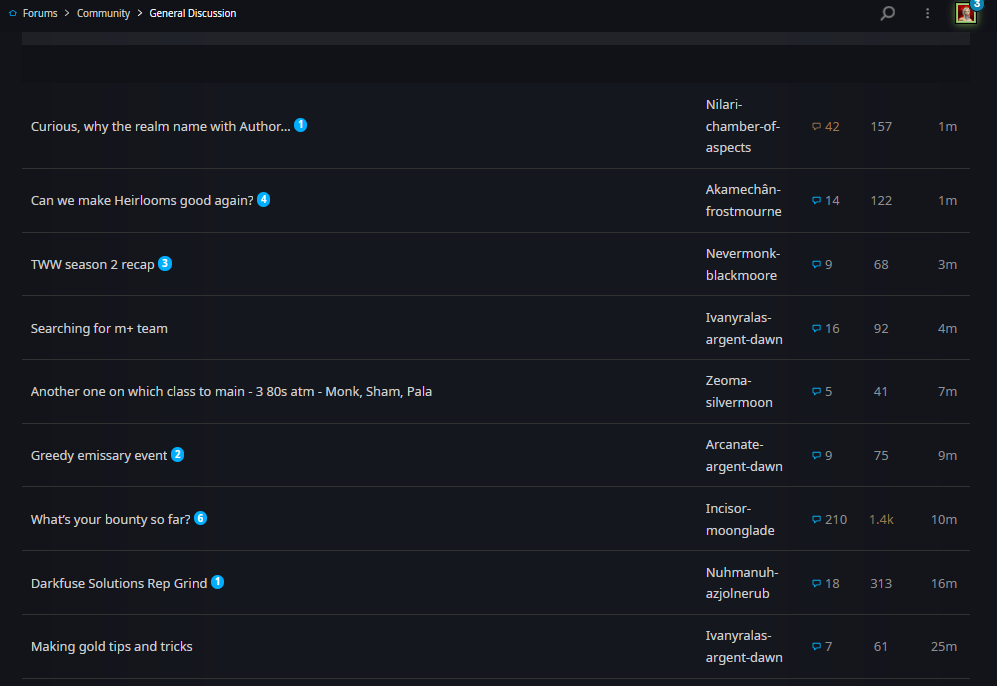This screenshot has width=997, height=686.
Task: Open Making gold tips and tricks topic
Action: [112, 646]
